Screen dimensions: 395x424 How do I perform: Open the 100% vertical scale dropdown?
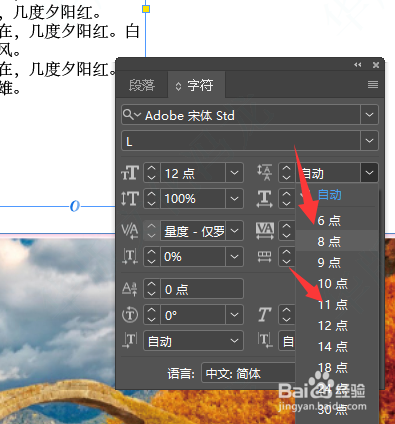pyautogui.click(x=234, y=198)
